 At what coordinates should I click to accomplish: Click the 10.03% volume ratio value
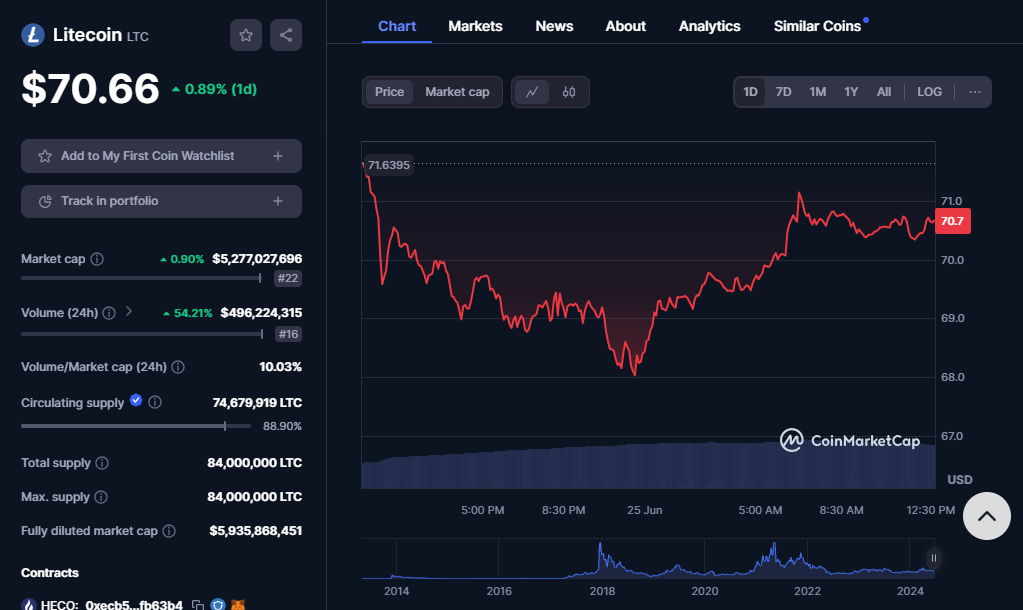(281, 367)
